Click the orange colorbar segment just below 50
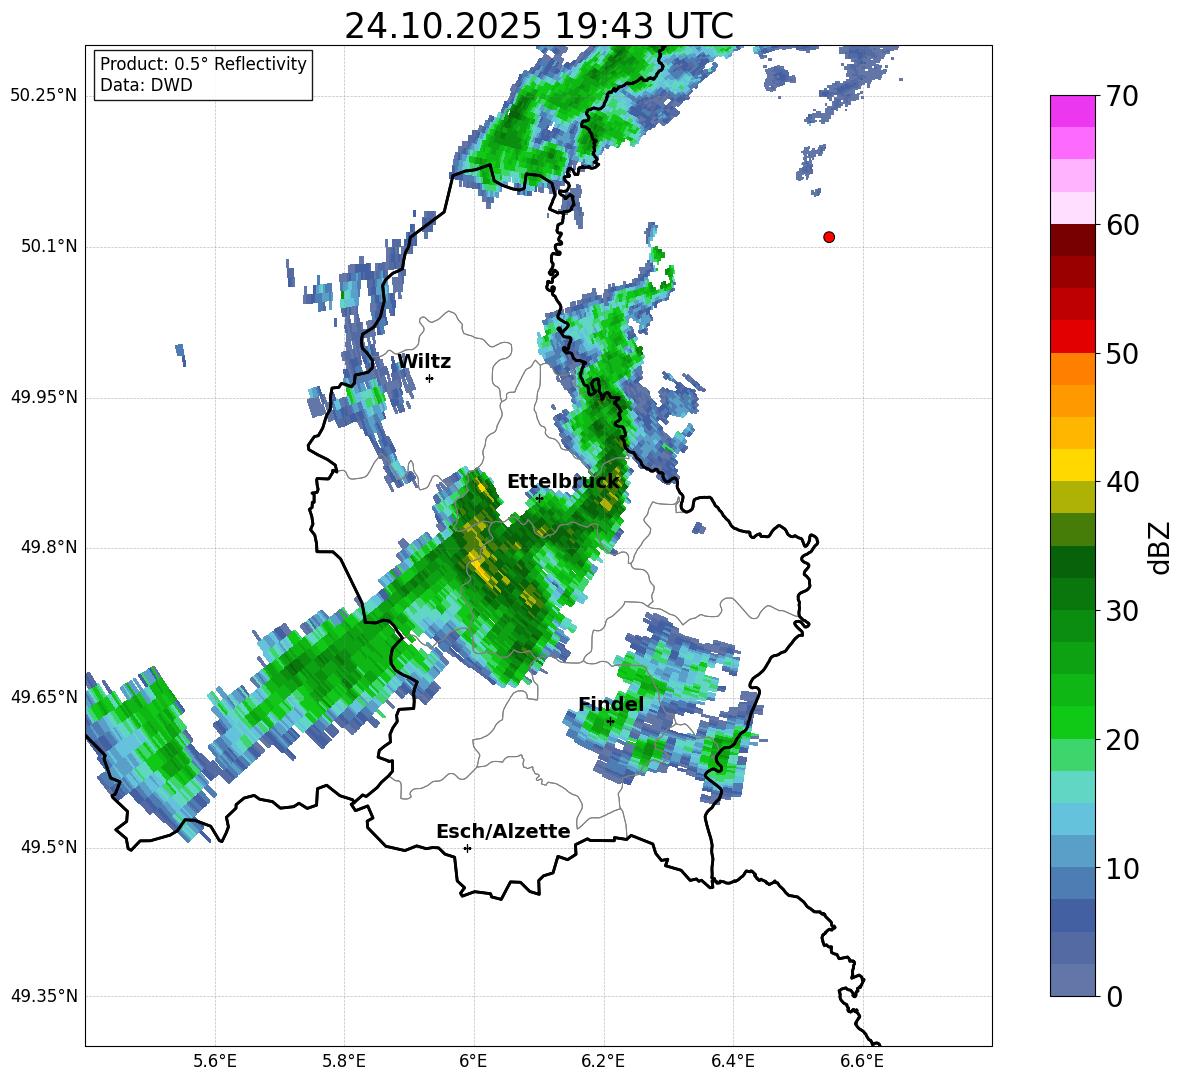Screen dimensions: 1184x1081 coord(1072,369)
